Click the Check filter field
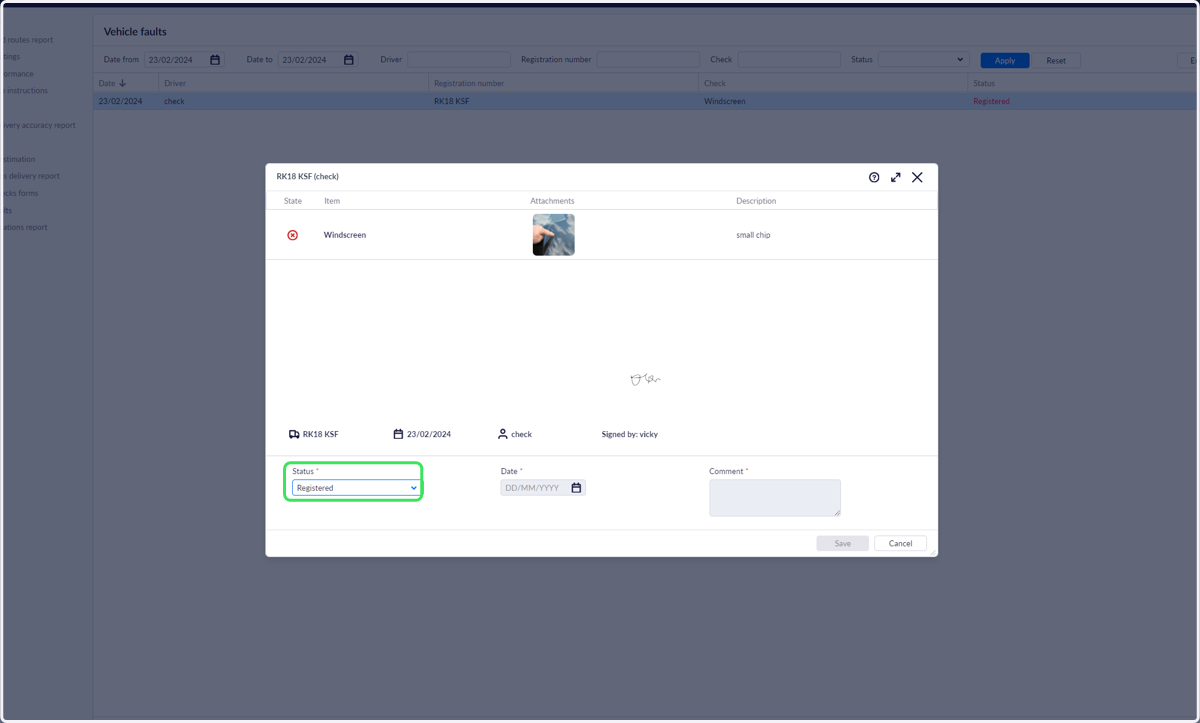The width and height of the screenshot is (1200, 723). 789,60
